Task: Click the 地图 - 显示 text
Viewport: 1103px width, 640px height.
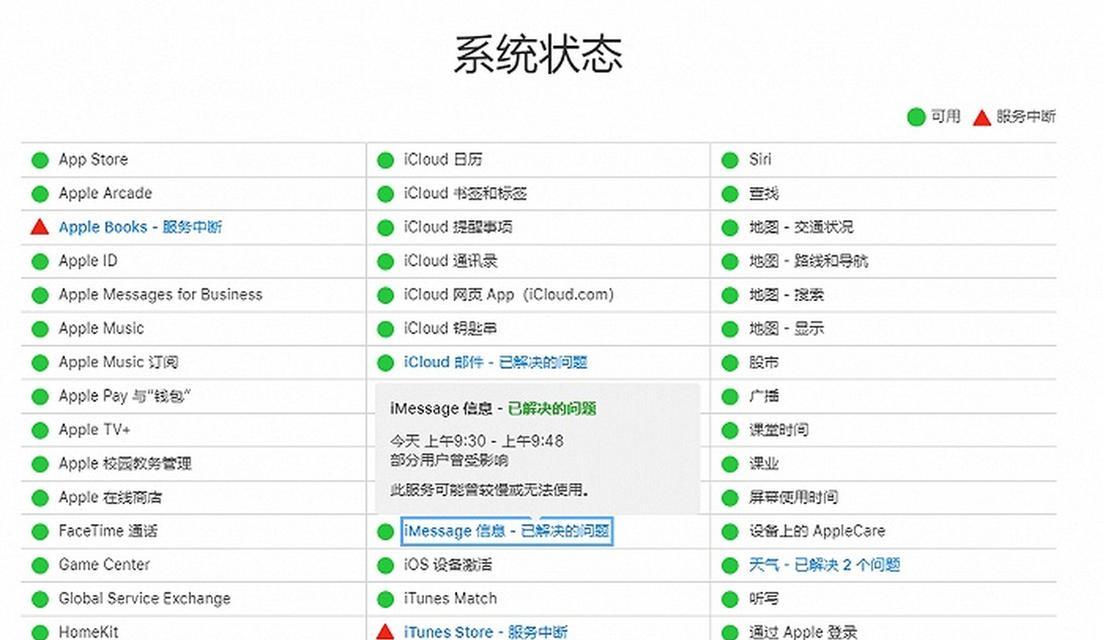Action: (786, 328)
